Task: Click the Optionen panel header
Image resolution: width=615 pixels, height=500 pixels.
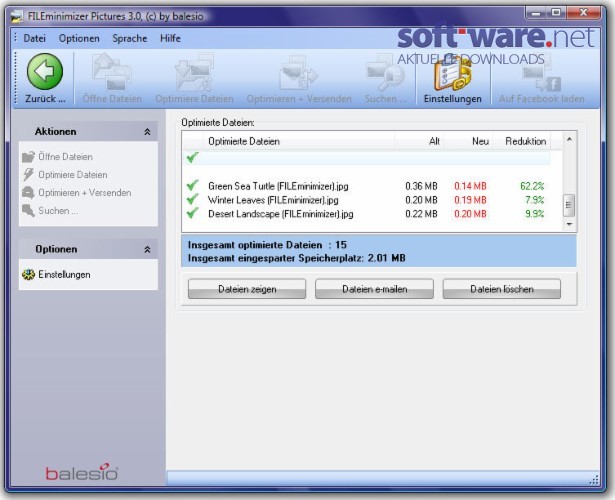Action: click(x=88, y=249)
